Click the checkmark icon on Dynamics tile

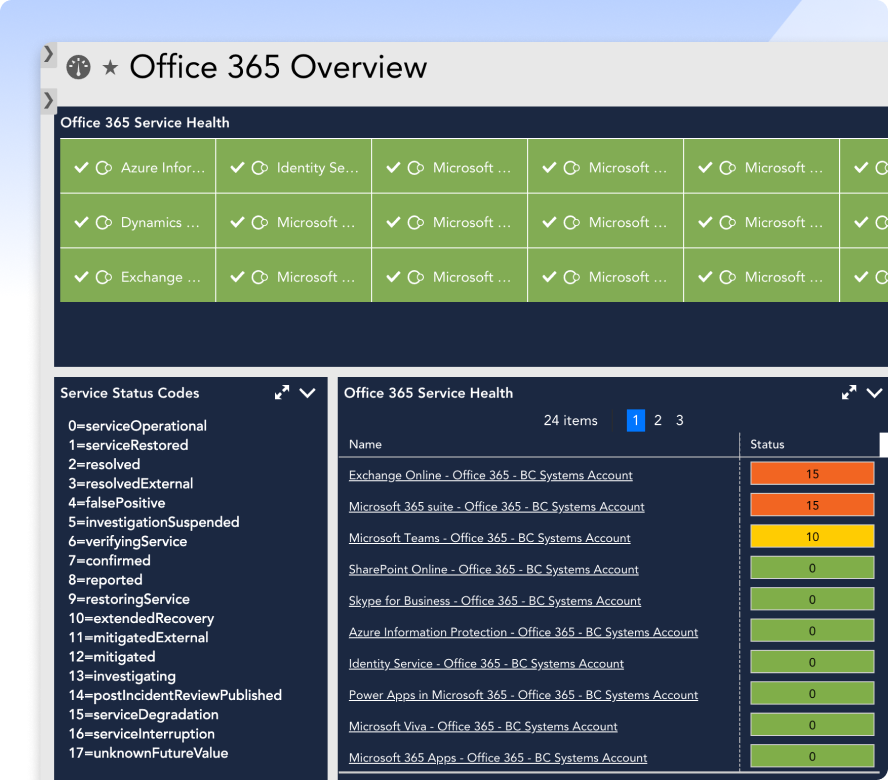pyautogui.click(x=82, y=223)
